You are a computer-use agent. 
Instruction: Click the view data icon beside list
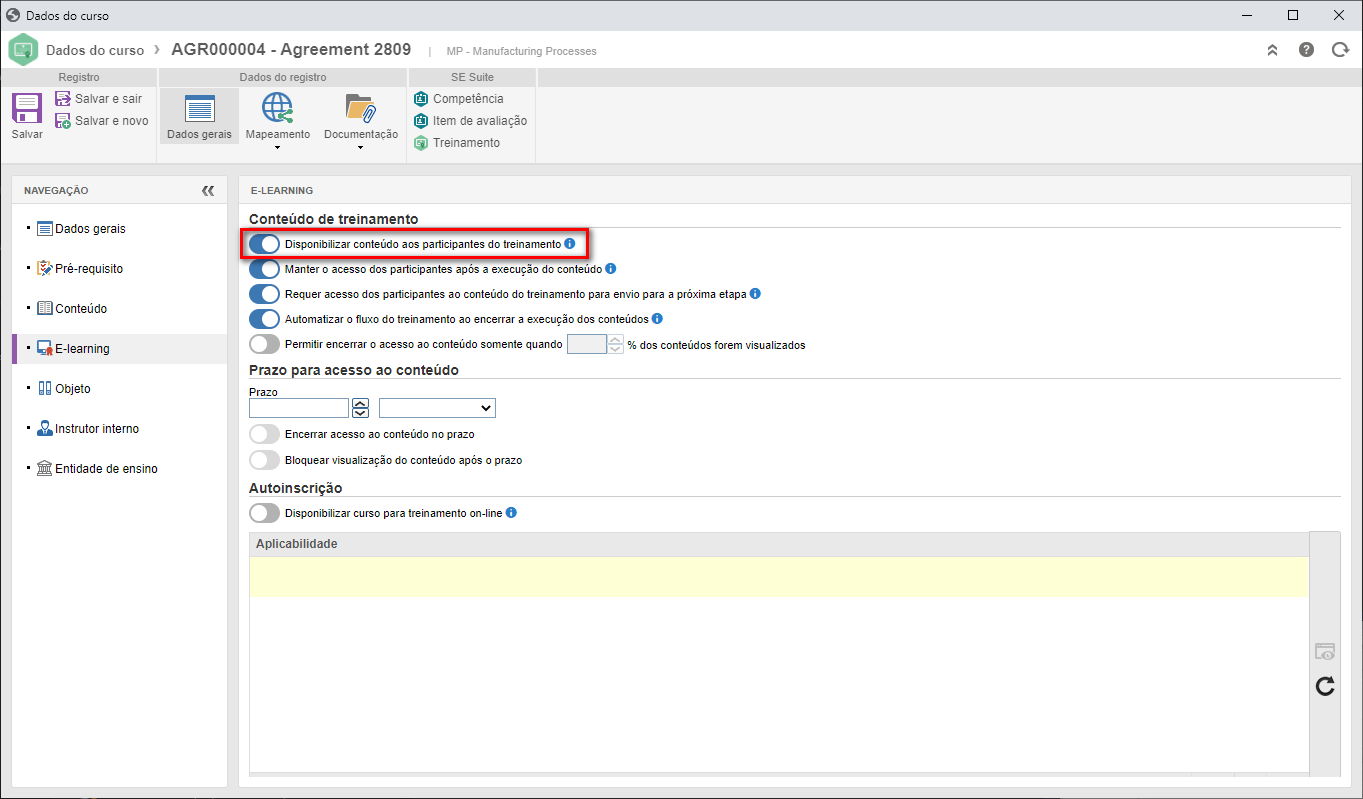pos(1325,652)
